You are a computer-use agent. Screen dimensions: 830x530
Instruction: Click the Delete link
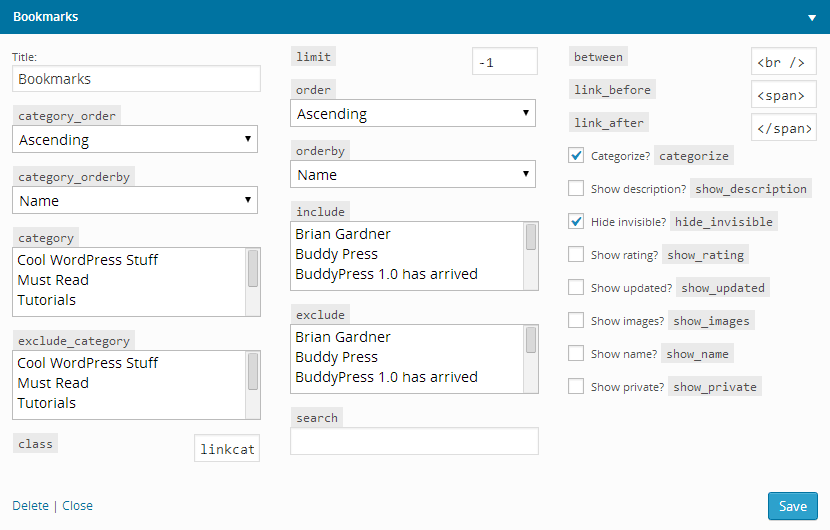click(31, 506)
